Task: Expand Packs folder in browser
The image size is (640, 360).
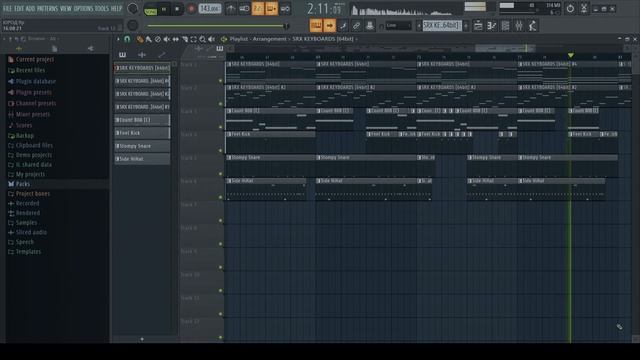Action: click(x=19, y=184)
